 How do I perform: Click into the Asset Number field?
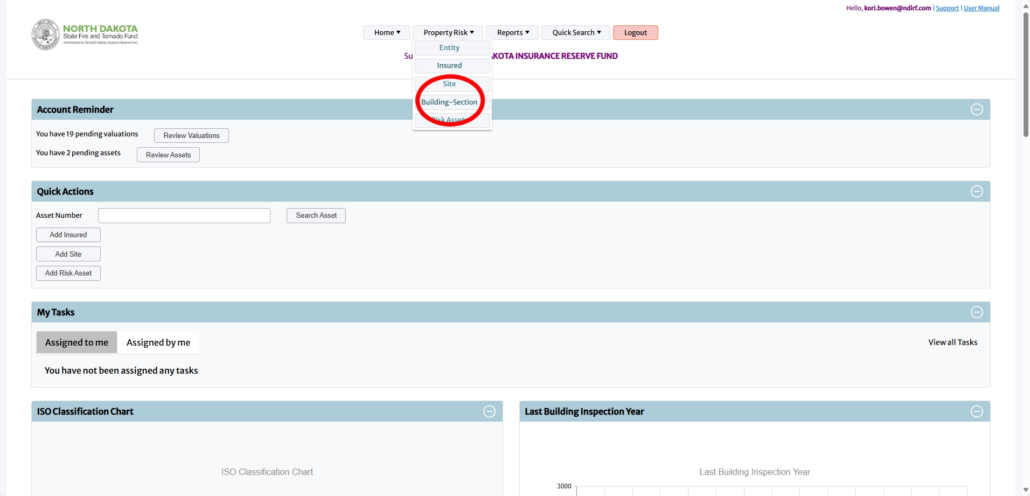click(x=184, y=215)
